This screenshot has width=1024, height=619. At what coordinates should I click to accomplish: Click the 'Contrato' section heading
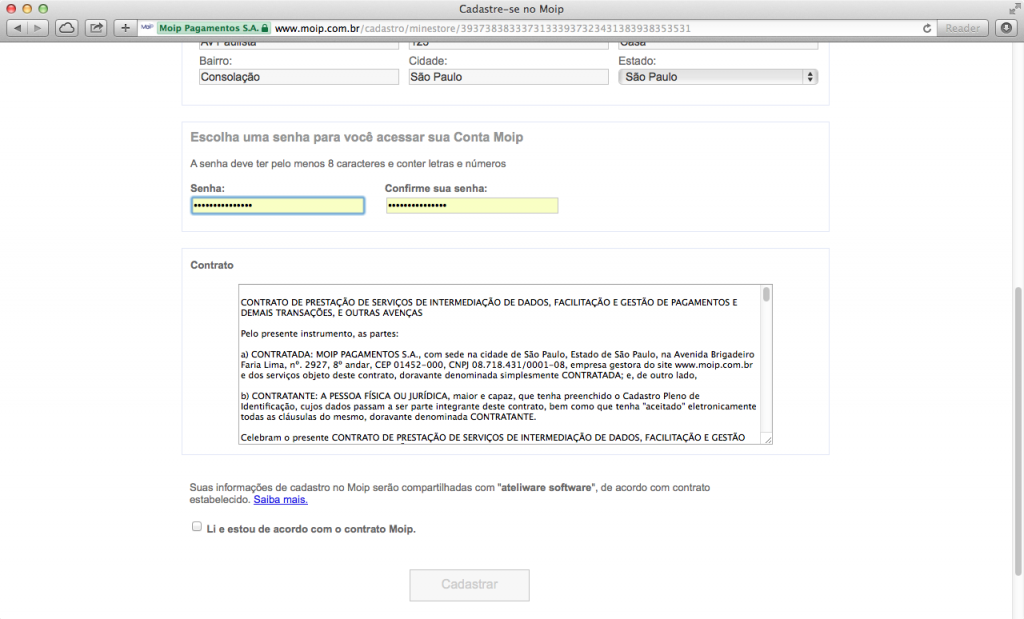pos(212,265)
